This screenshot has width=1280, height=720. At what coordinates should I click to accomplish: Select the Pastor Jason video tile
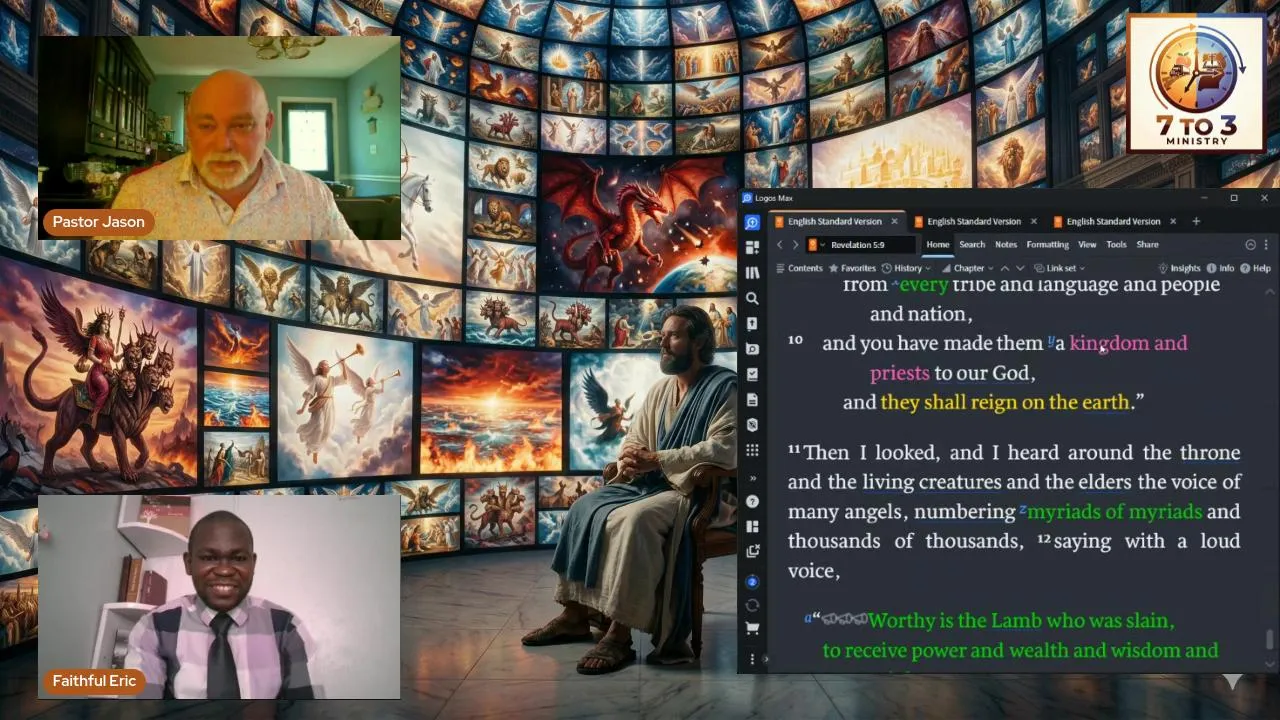pyautogui.click(x=219, y=138)
